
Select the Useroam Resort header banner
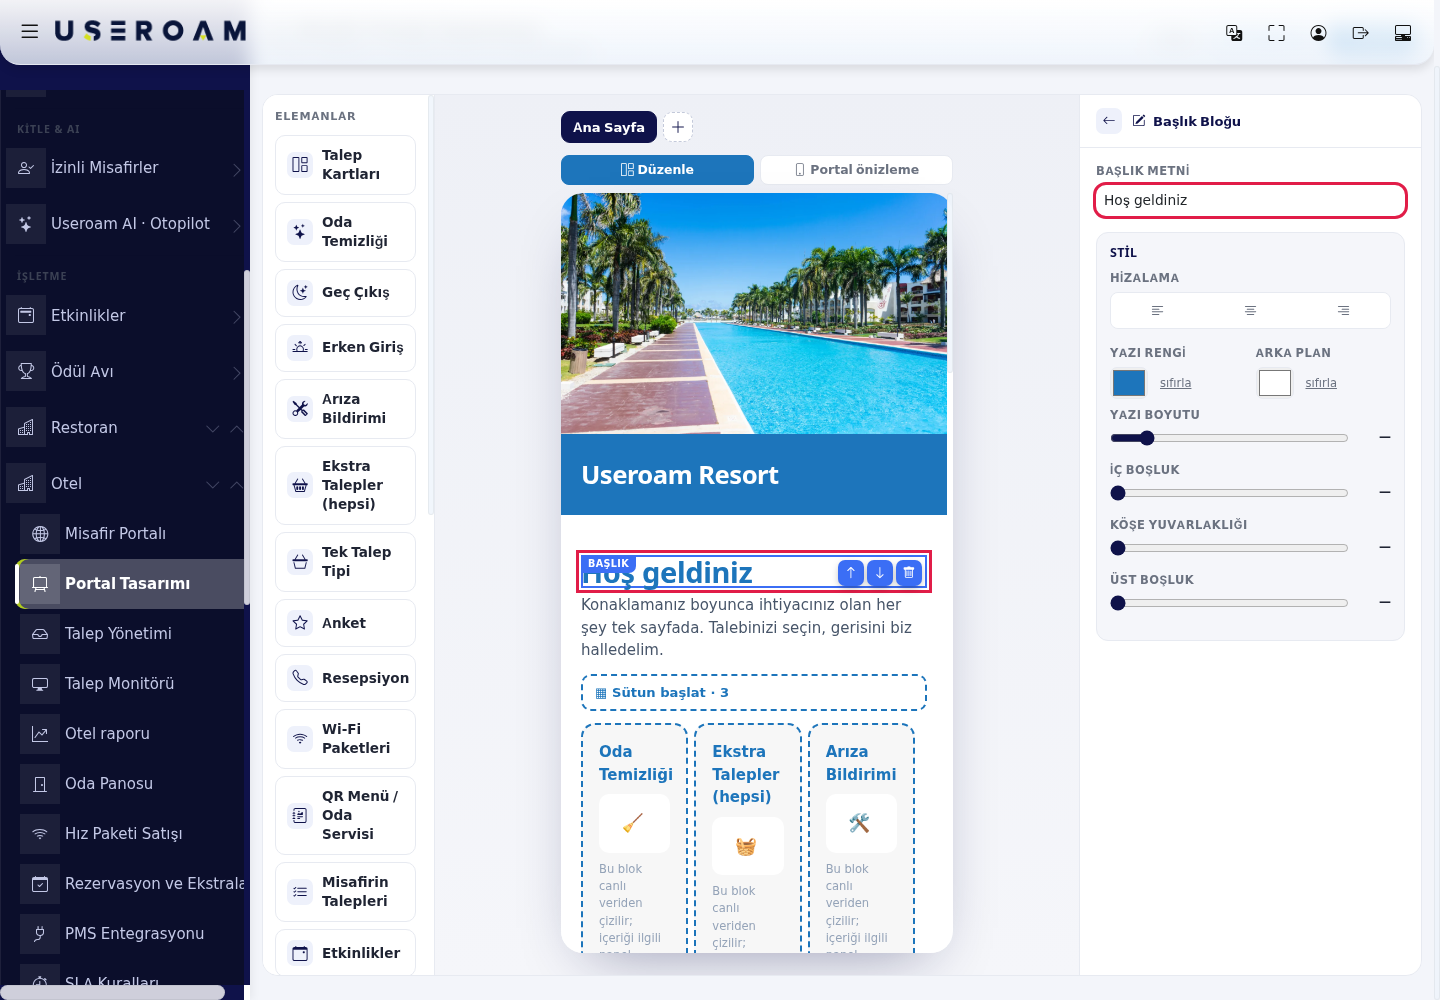754,475
